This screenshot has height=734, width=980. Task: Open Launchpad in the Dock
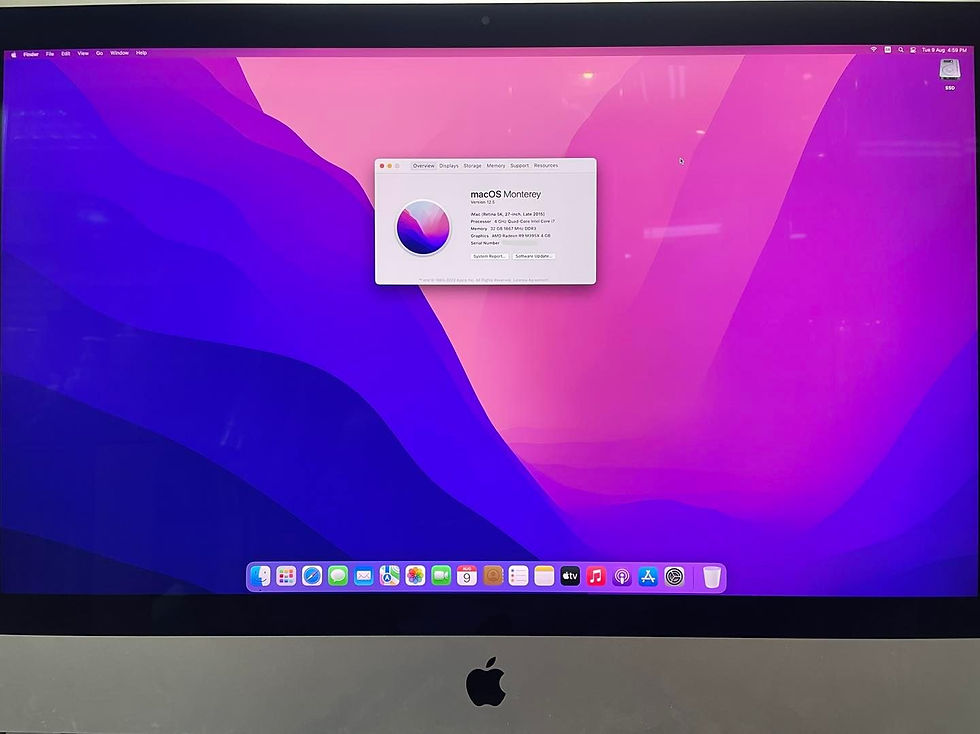coord(286,576)
